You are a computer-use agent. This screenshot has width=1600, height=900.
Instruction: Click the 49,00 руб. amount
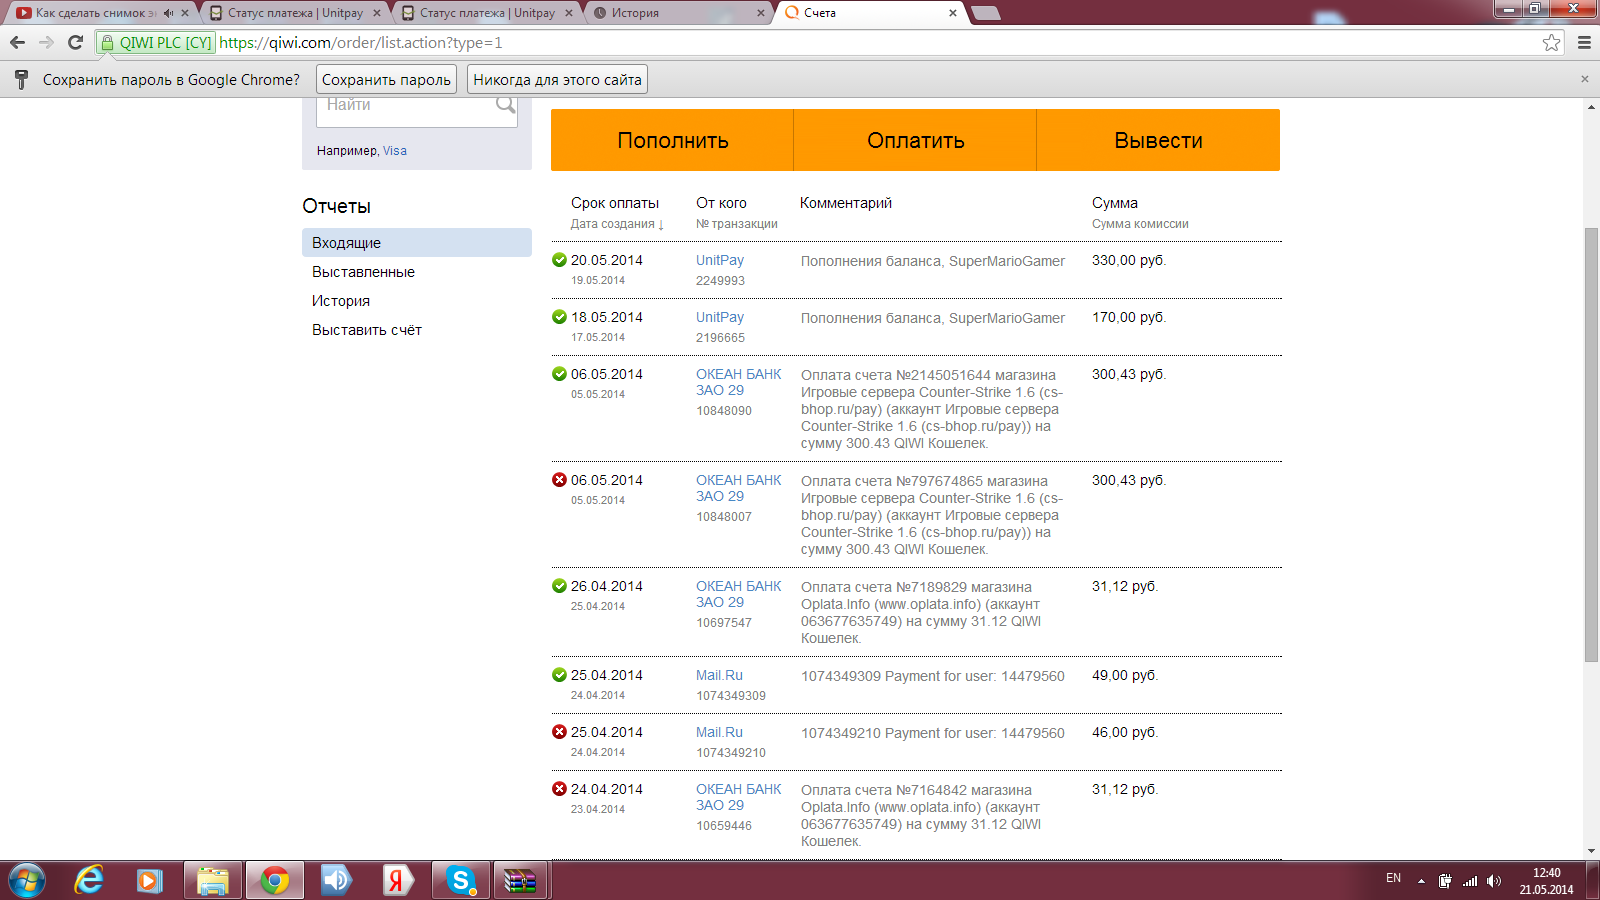pyautogui.click(x=1125, y=675)
